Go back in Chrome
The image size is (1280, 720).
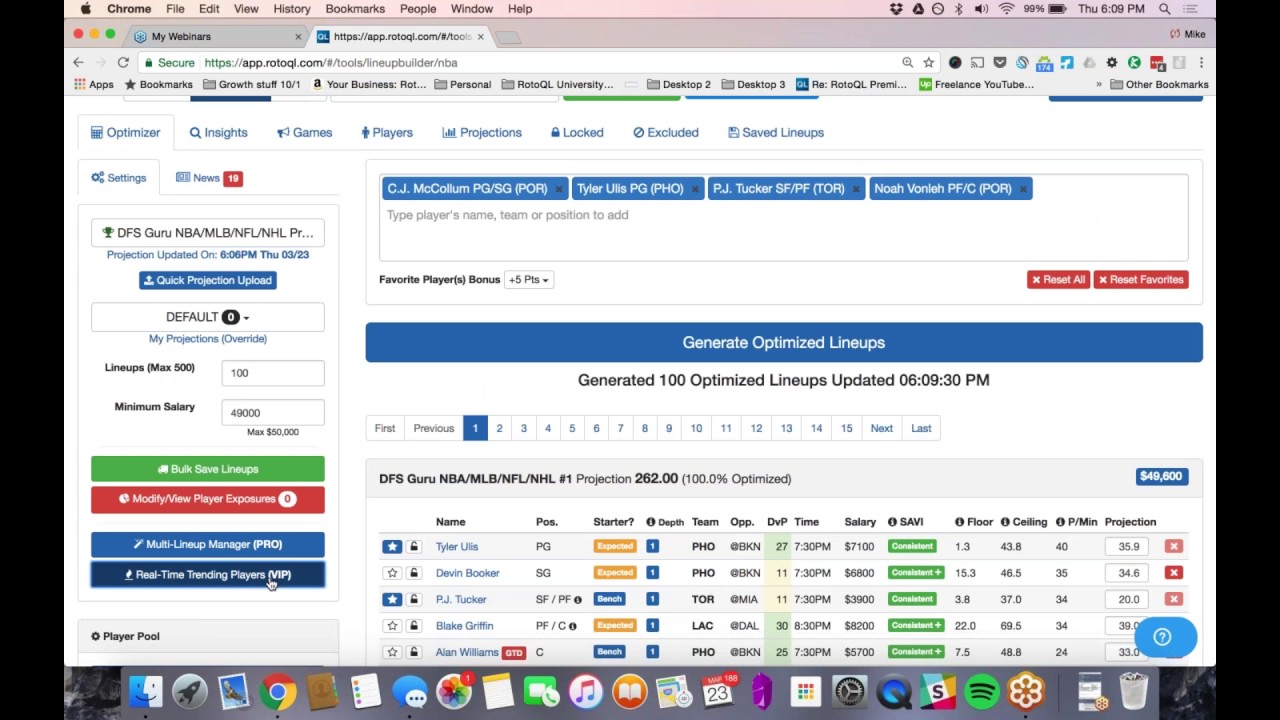[x=78, y=62]
